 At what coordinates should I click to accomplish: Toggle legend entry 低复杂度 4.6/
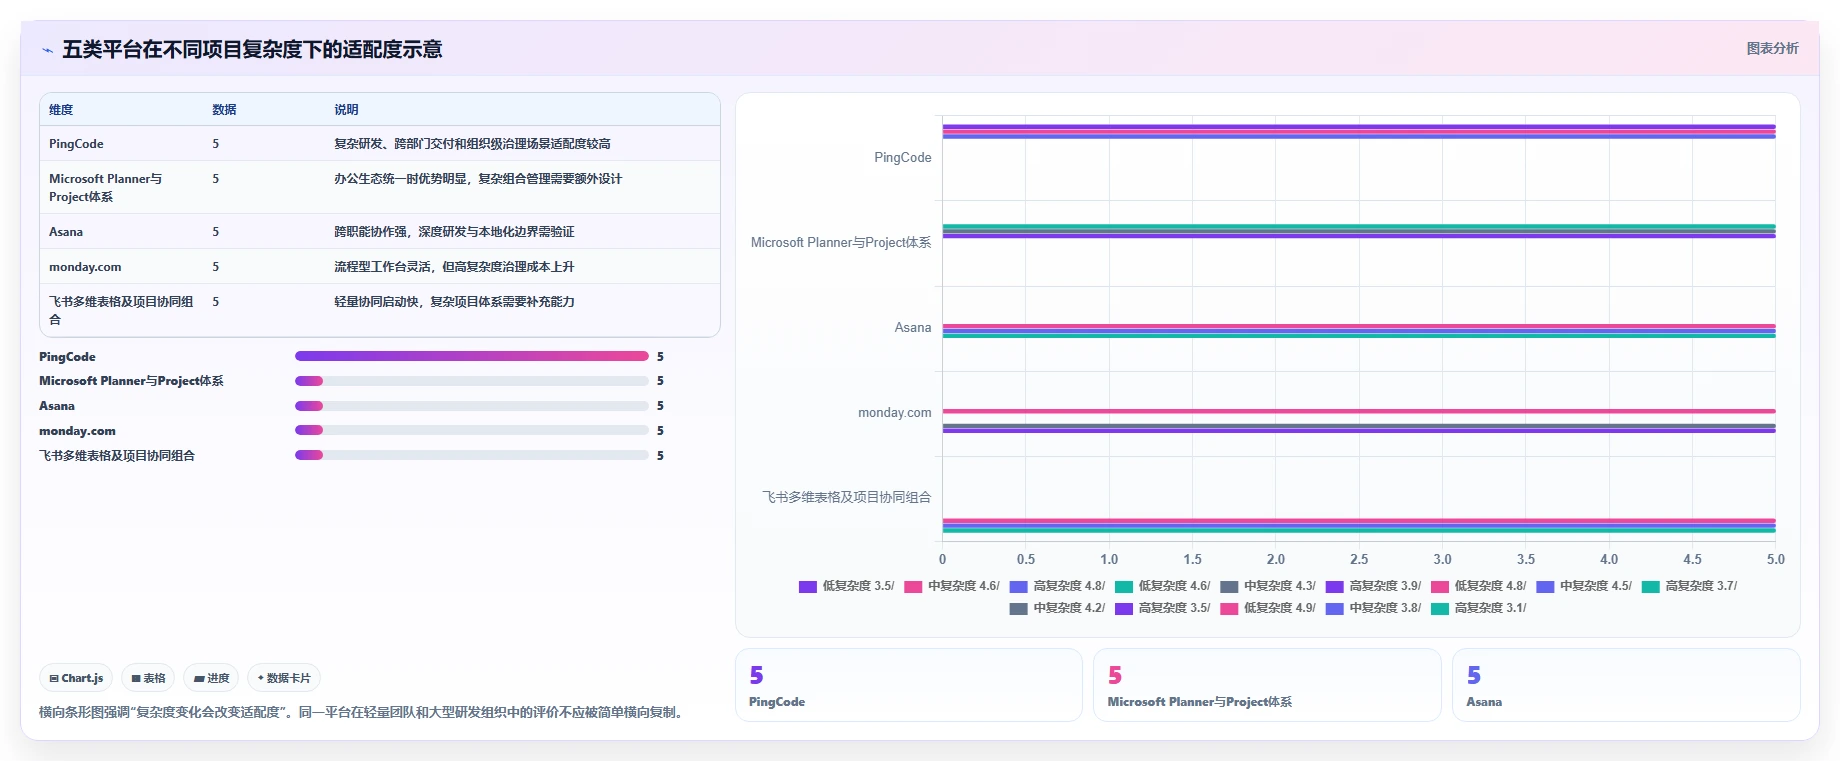(1162, 587)
